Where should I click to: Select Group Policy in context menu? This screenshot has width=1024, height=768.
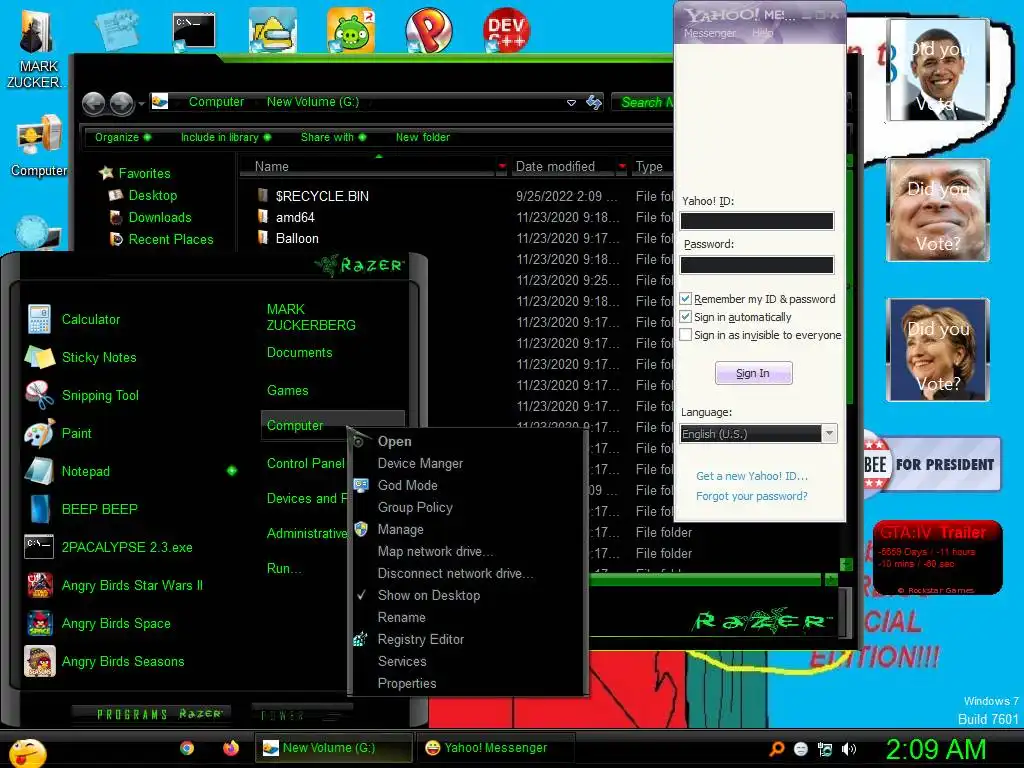tap(415, 507)
